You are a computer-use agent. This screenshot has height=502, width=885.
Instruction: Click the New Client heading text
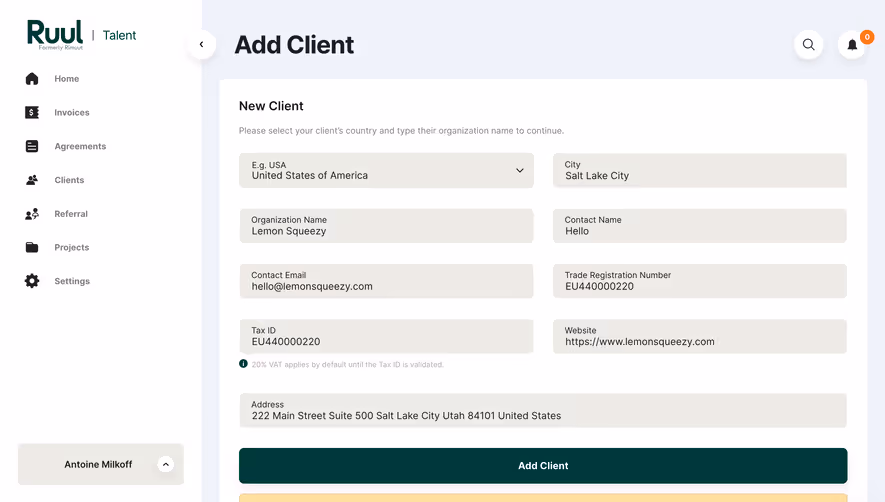point(271,106)
